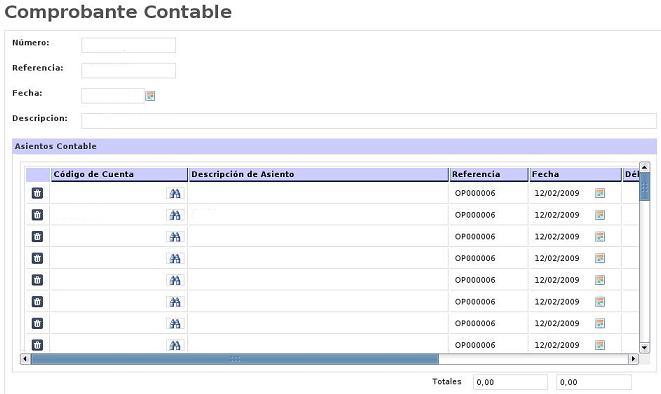Image resolution: width=661 pixels, height=394 pixels.
Task: Open the date calendar in the seventh entry row
Action: [x=600, y=323]
